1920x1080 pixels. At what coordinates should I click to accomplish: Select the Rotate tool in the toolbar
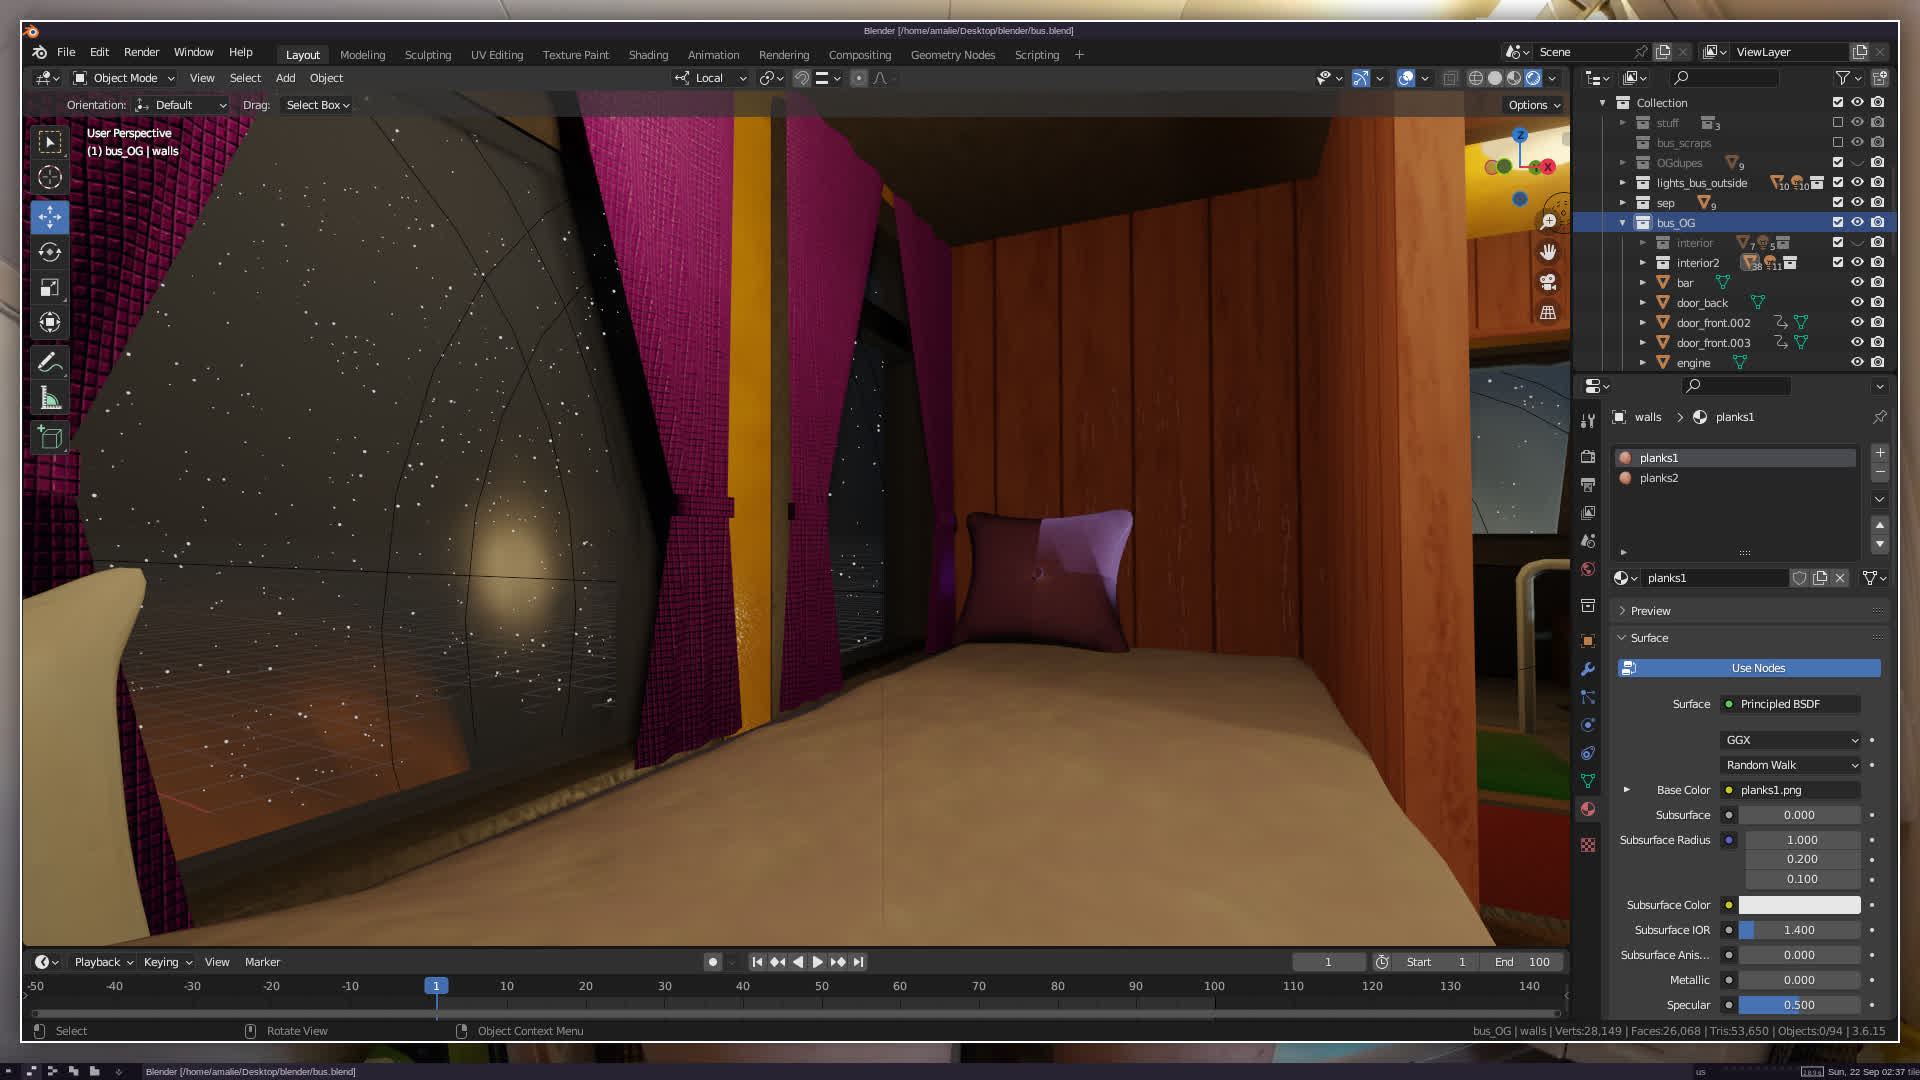click(x=50, y=252)
